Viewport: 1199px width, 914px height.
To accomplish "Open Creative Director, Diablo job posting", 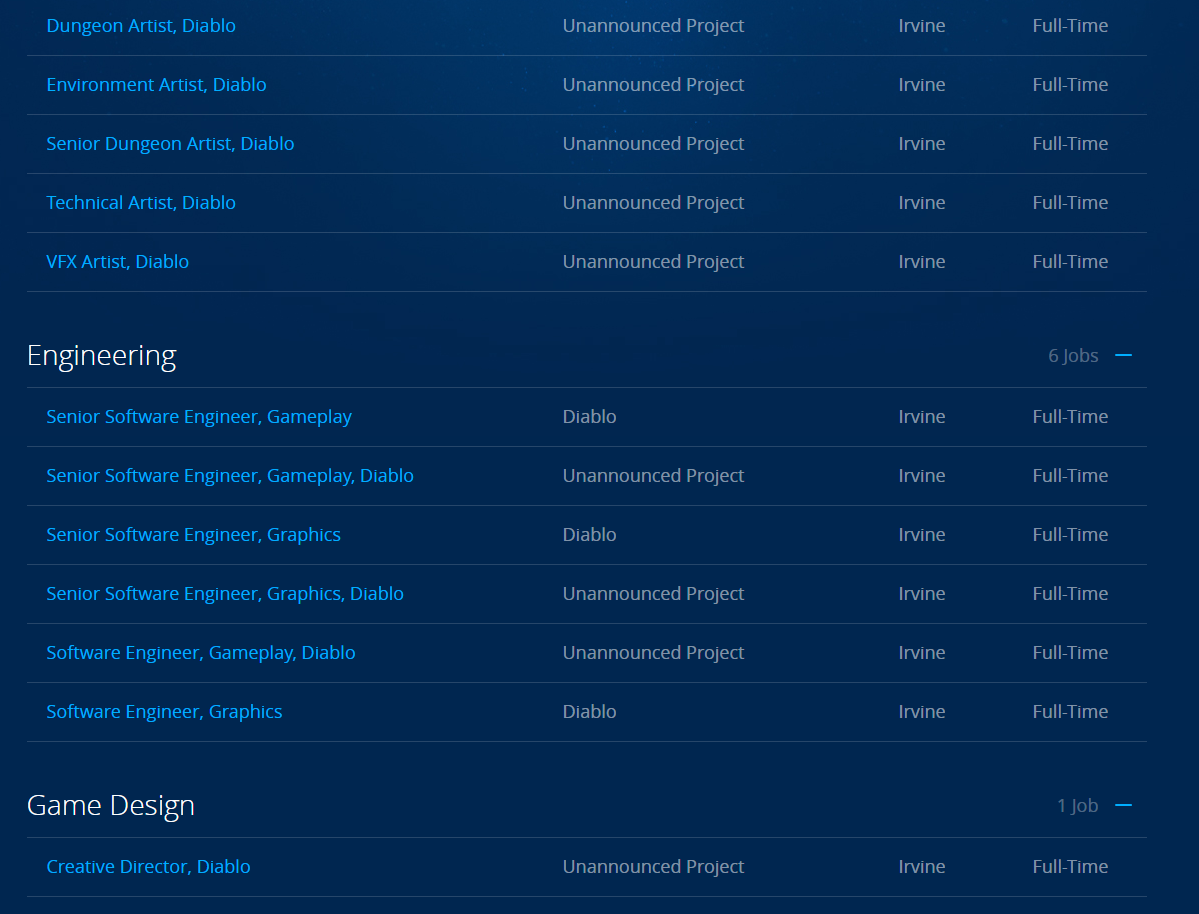I will point(148,866).
